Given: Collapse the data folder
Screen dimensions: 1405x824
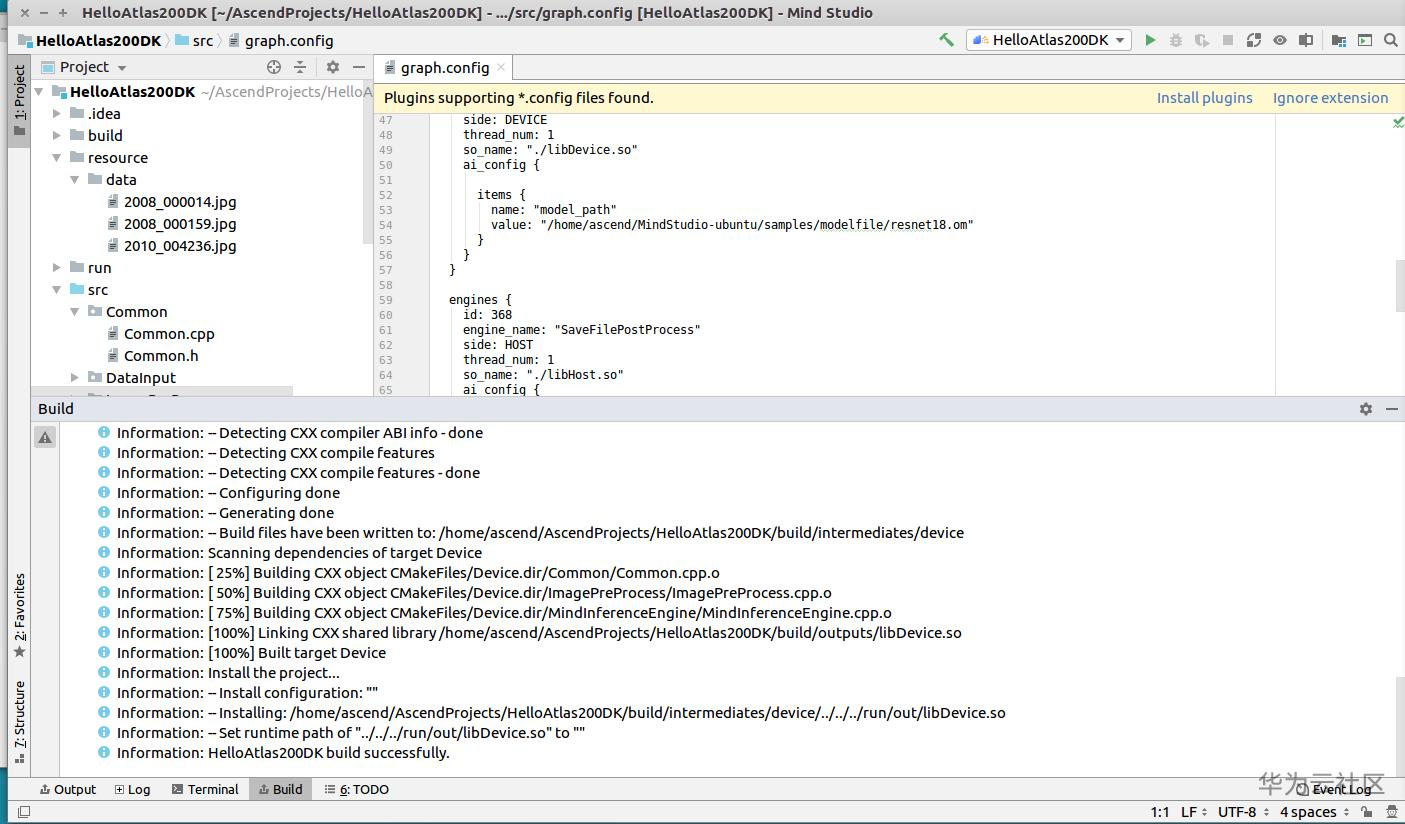Looking at the screenshot, I should click(75, 180).
